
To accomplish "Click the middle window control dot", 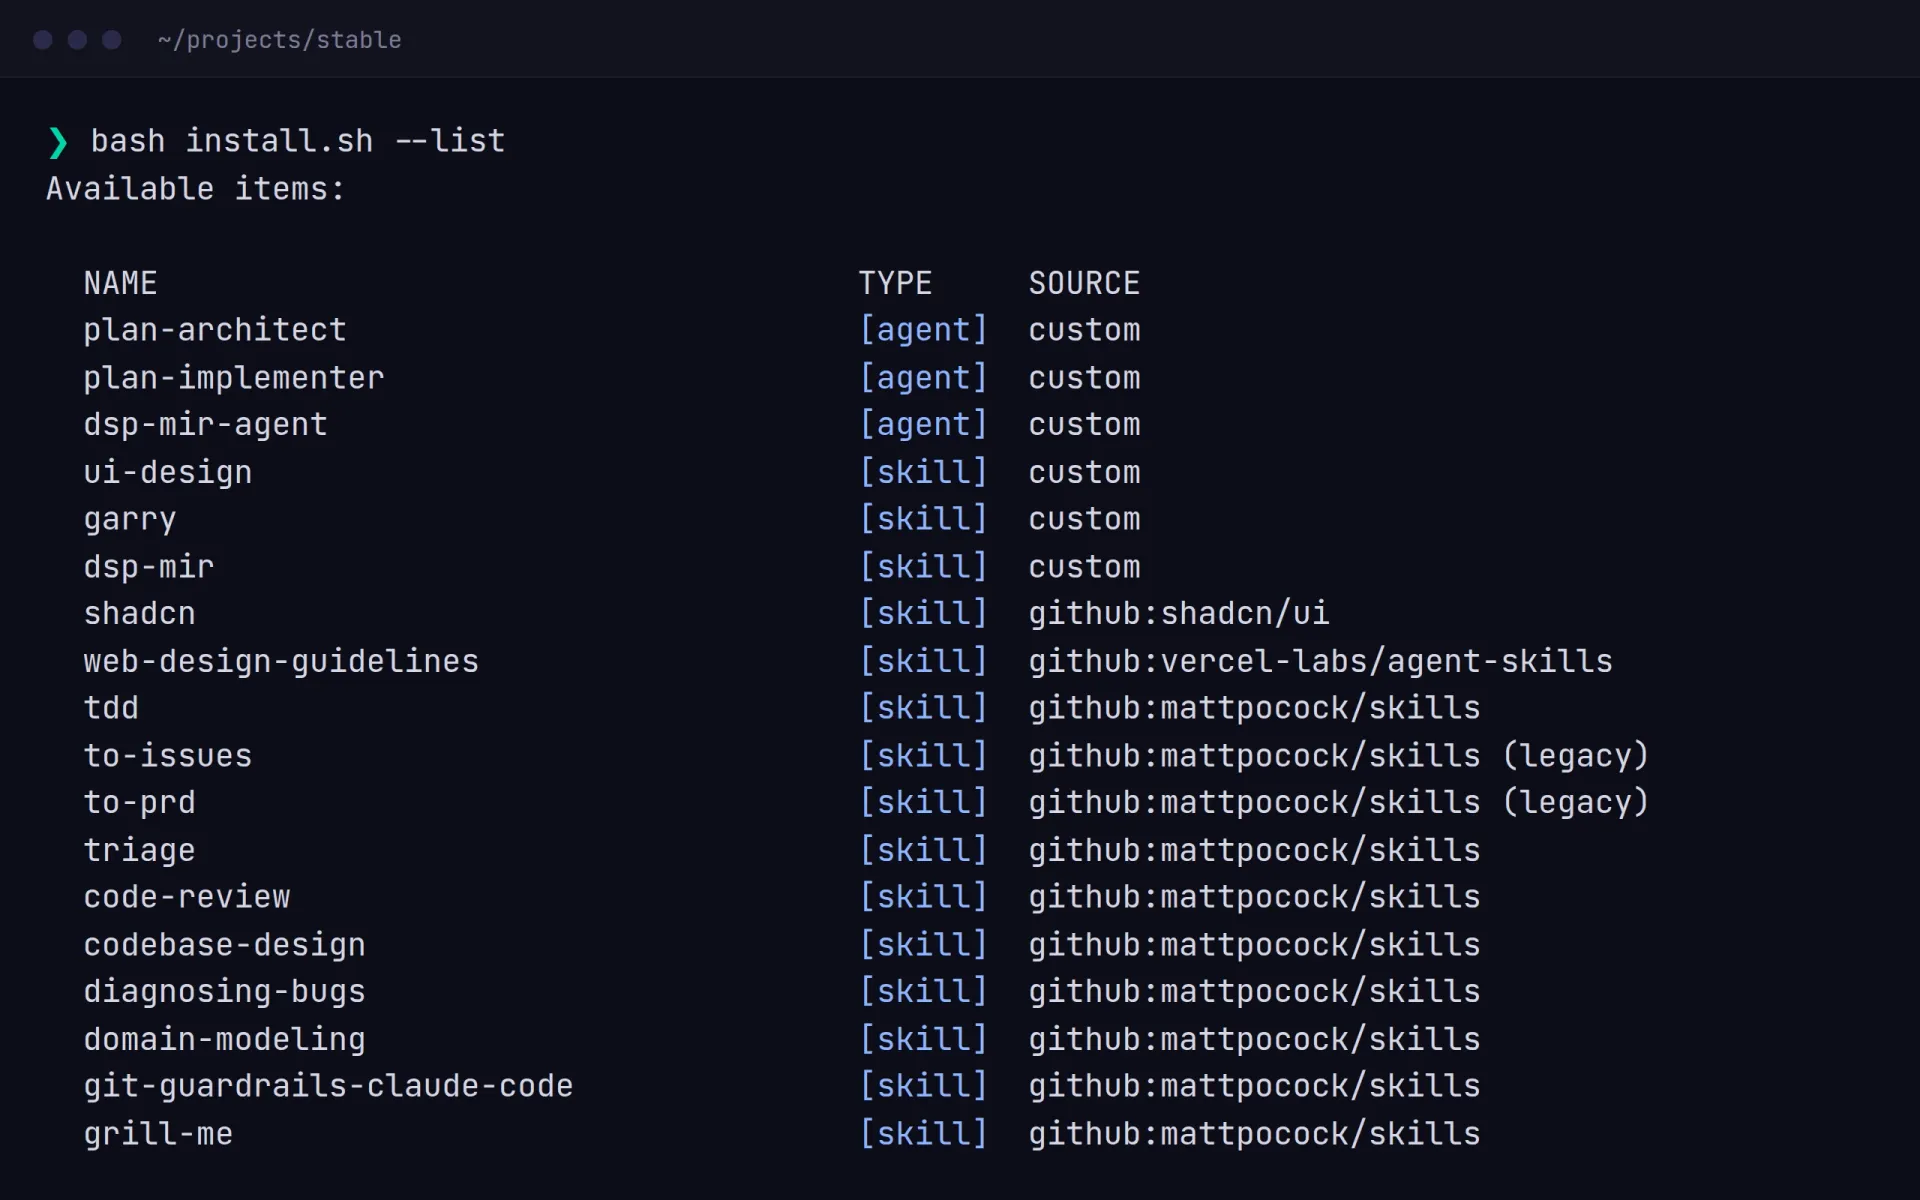I will click(77, 40).
